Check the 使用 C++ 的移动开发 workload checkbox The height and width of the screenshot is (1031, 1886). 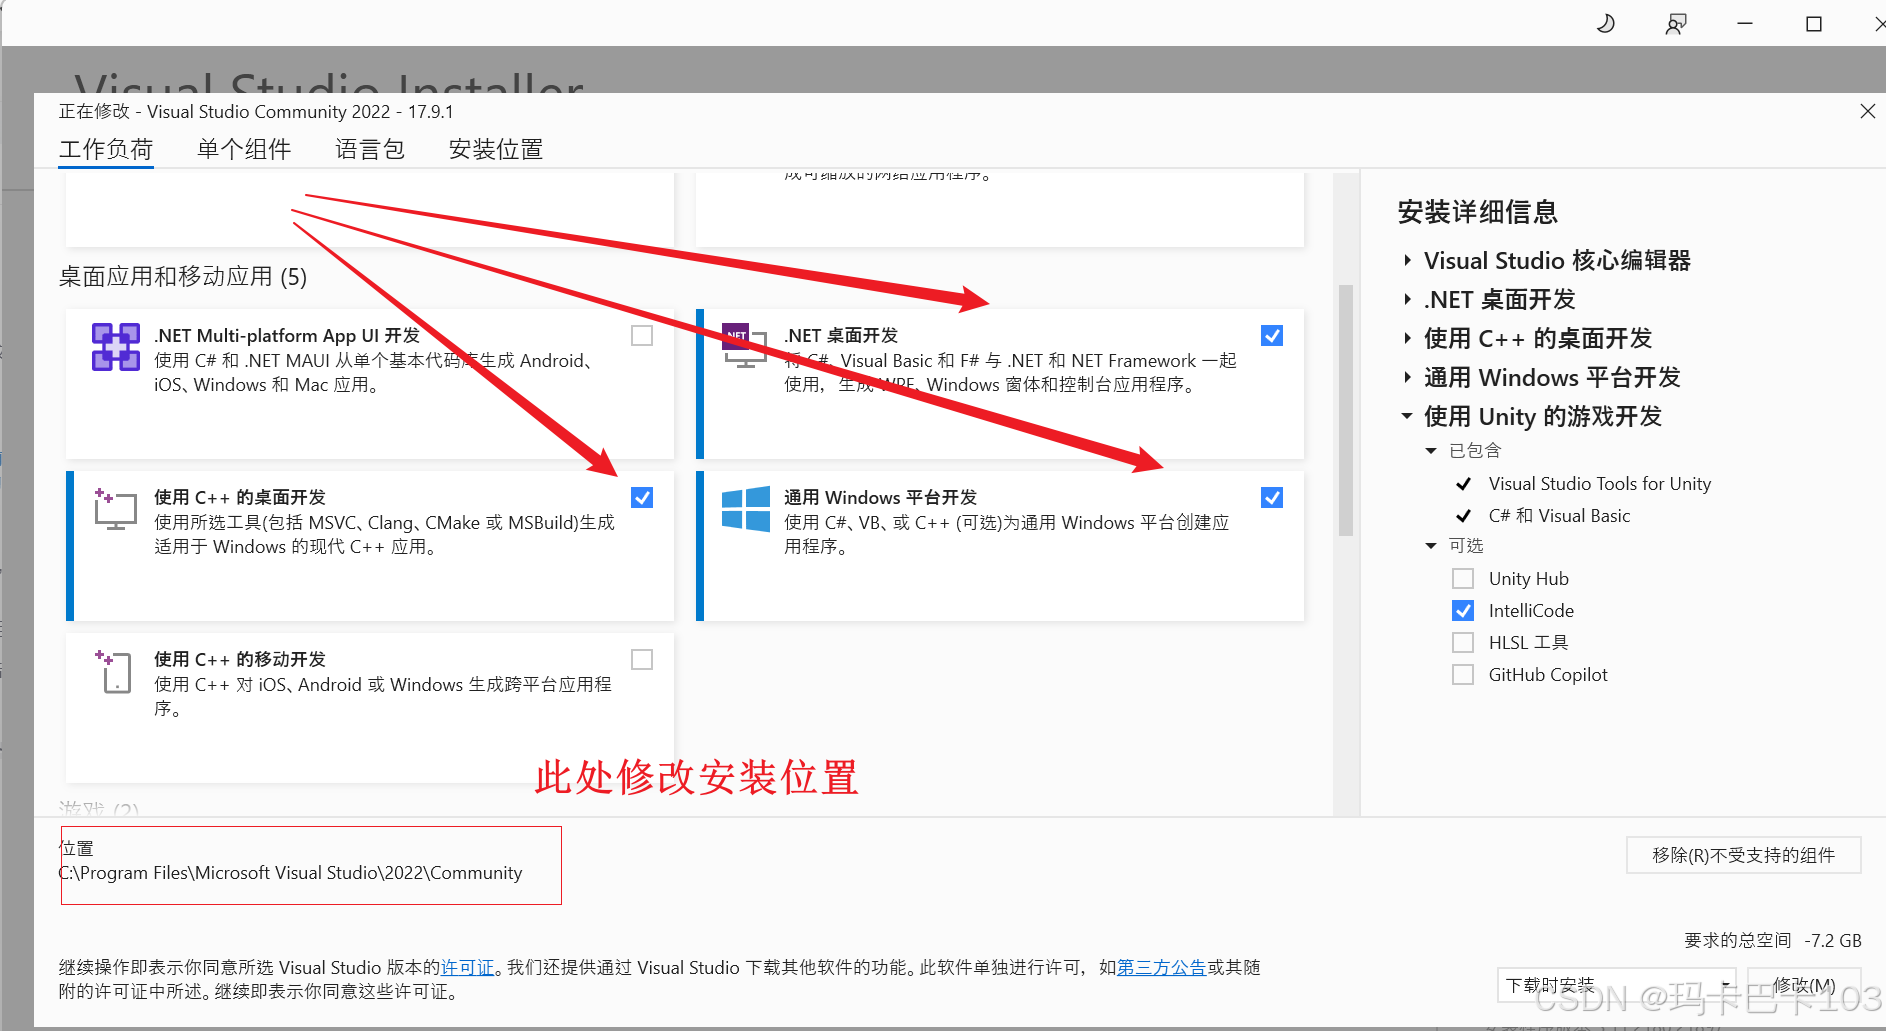(x=642, y=660)
